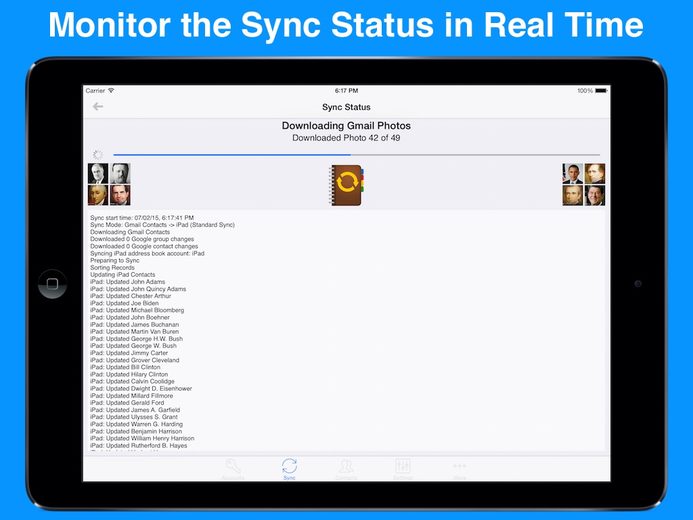Select top-left flag-background photo in right grid
693x520 pixels.
pyautogui.click(x=572, y=173)
